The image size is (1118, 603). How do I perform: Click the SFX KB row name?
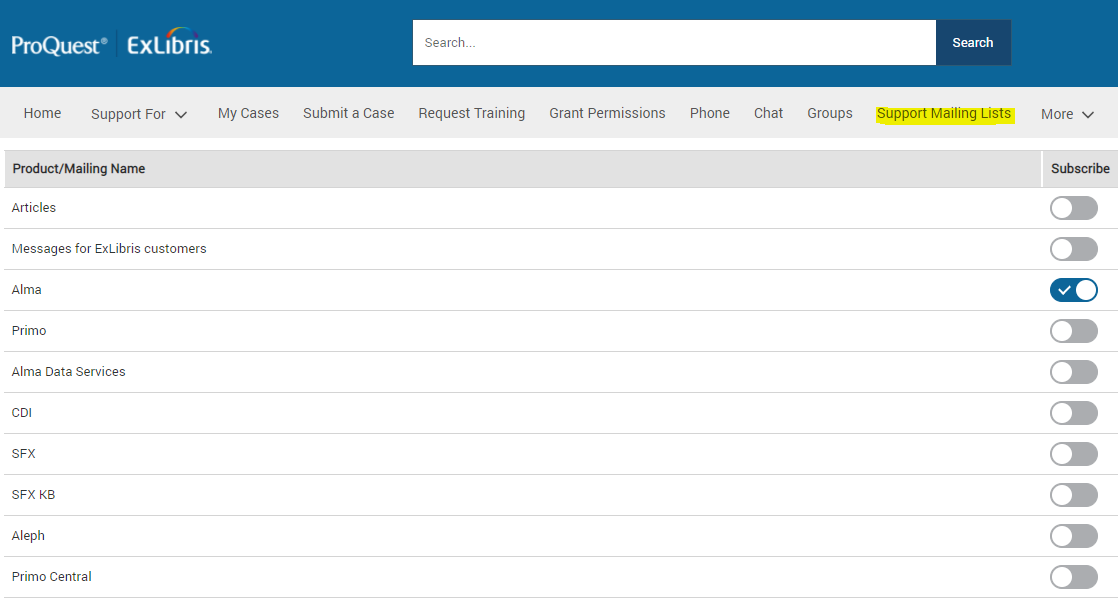(33, 495)
